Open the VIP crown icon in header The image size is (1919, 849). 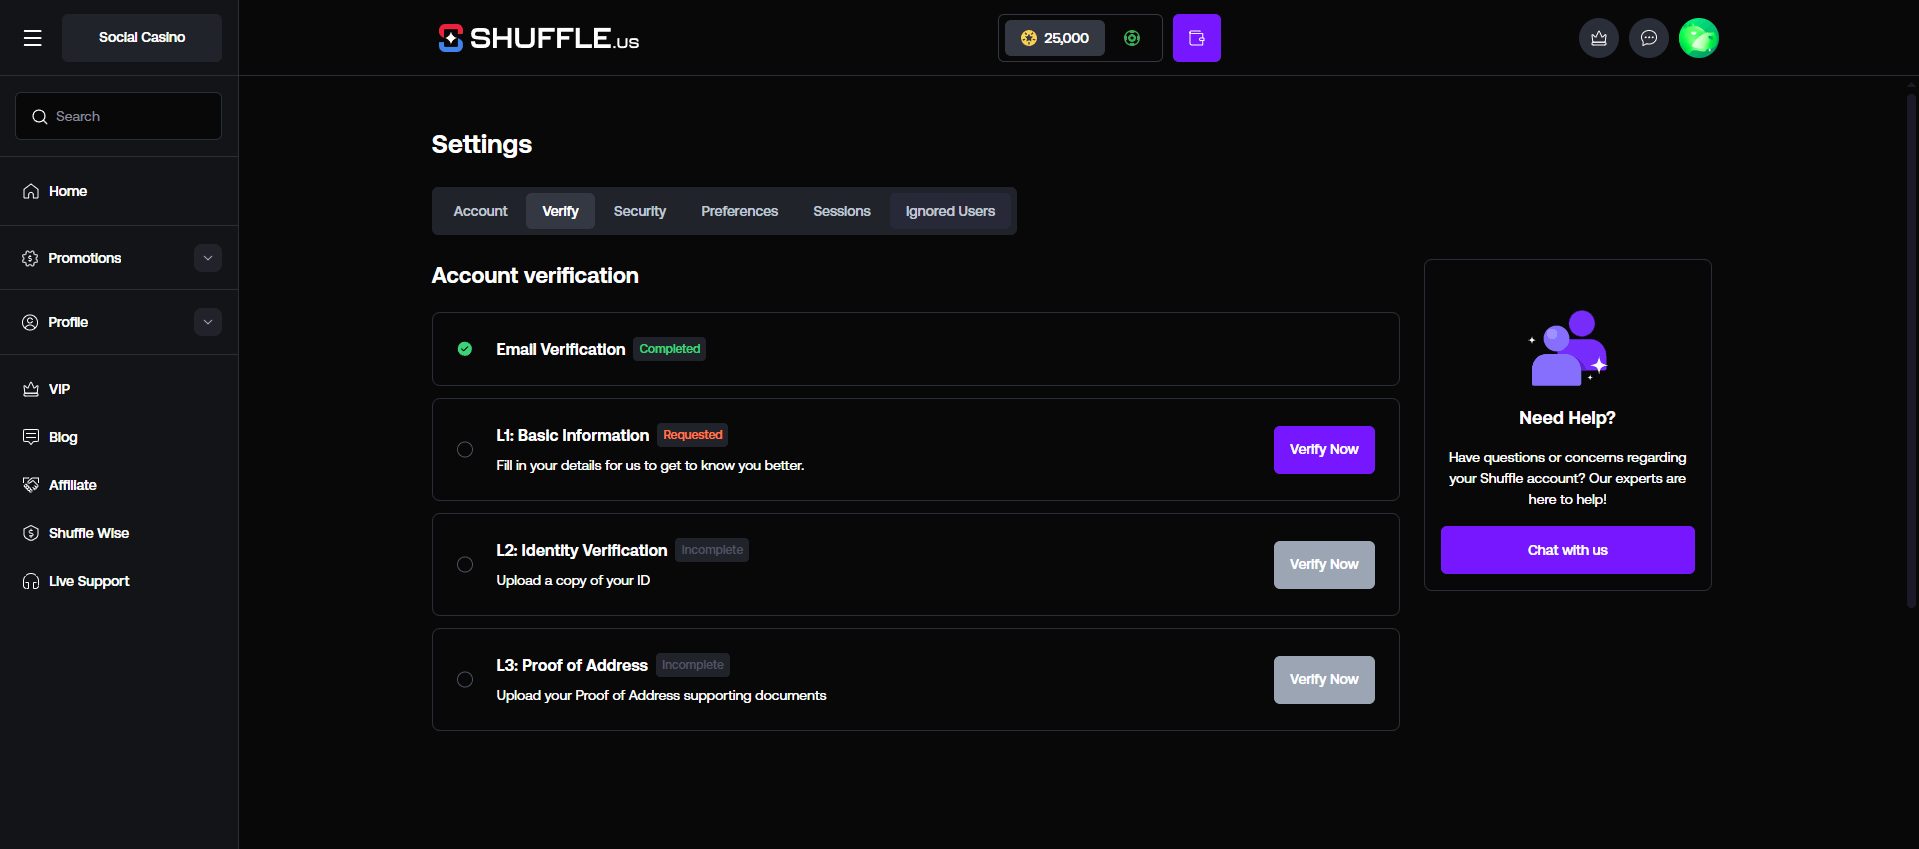[x=1599, y=38]
